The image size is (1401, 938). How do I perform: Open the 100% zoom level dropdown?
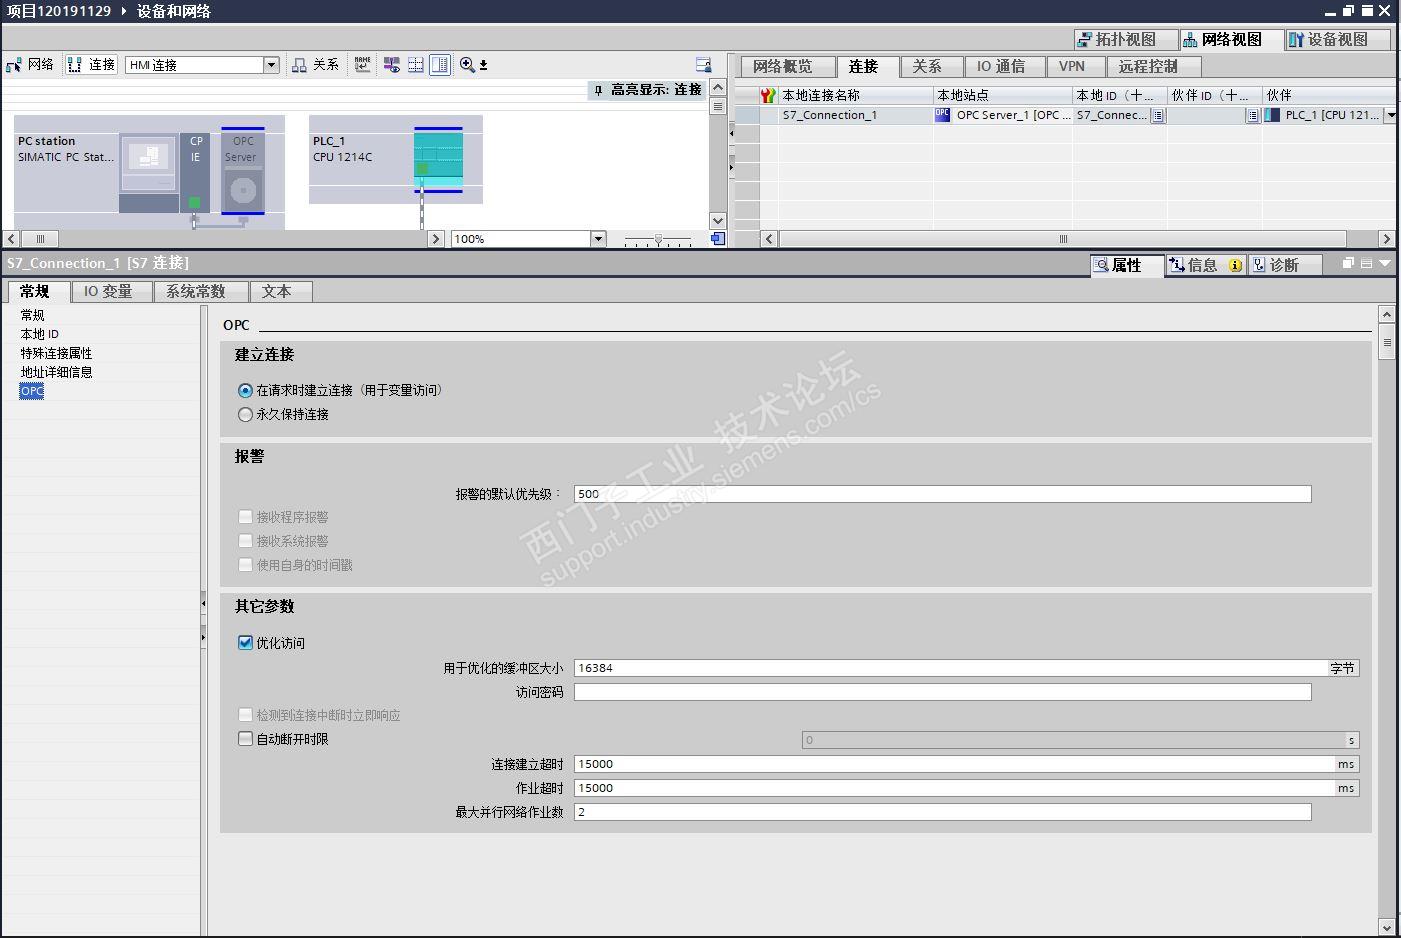pyautogui.click(x=598, y=239)
